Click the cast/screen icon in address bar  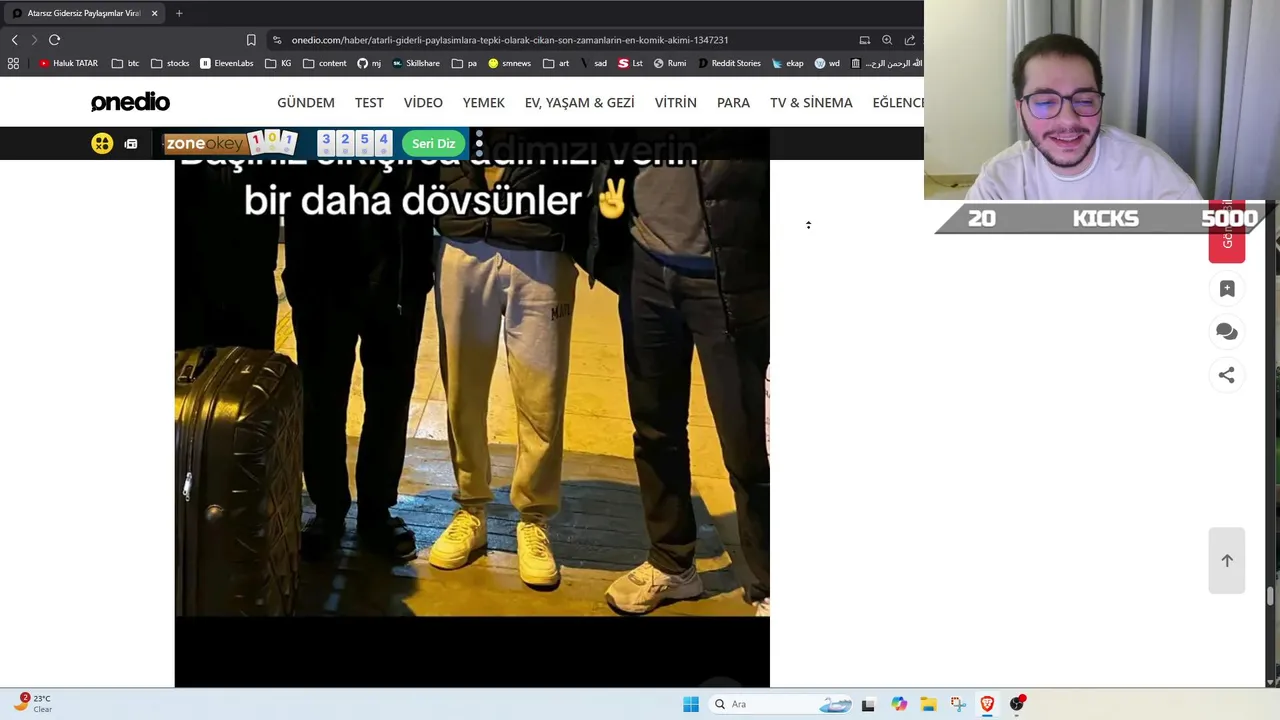click(x=864, y=40)
